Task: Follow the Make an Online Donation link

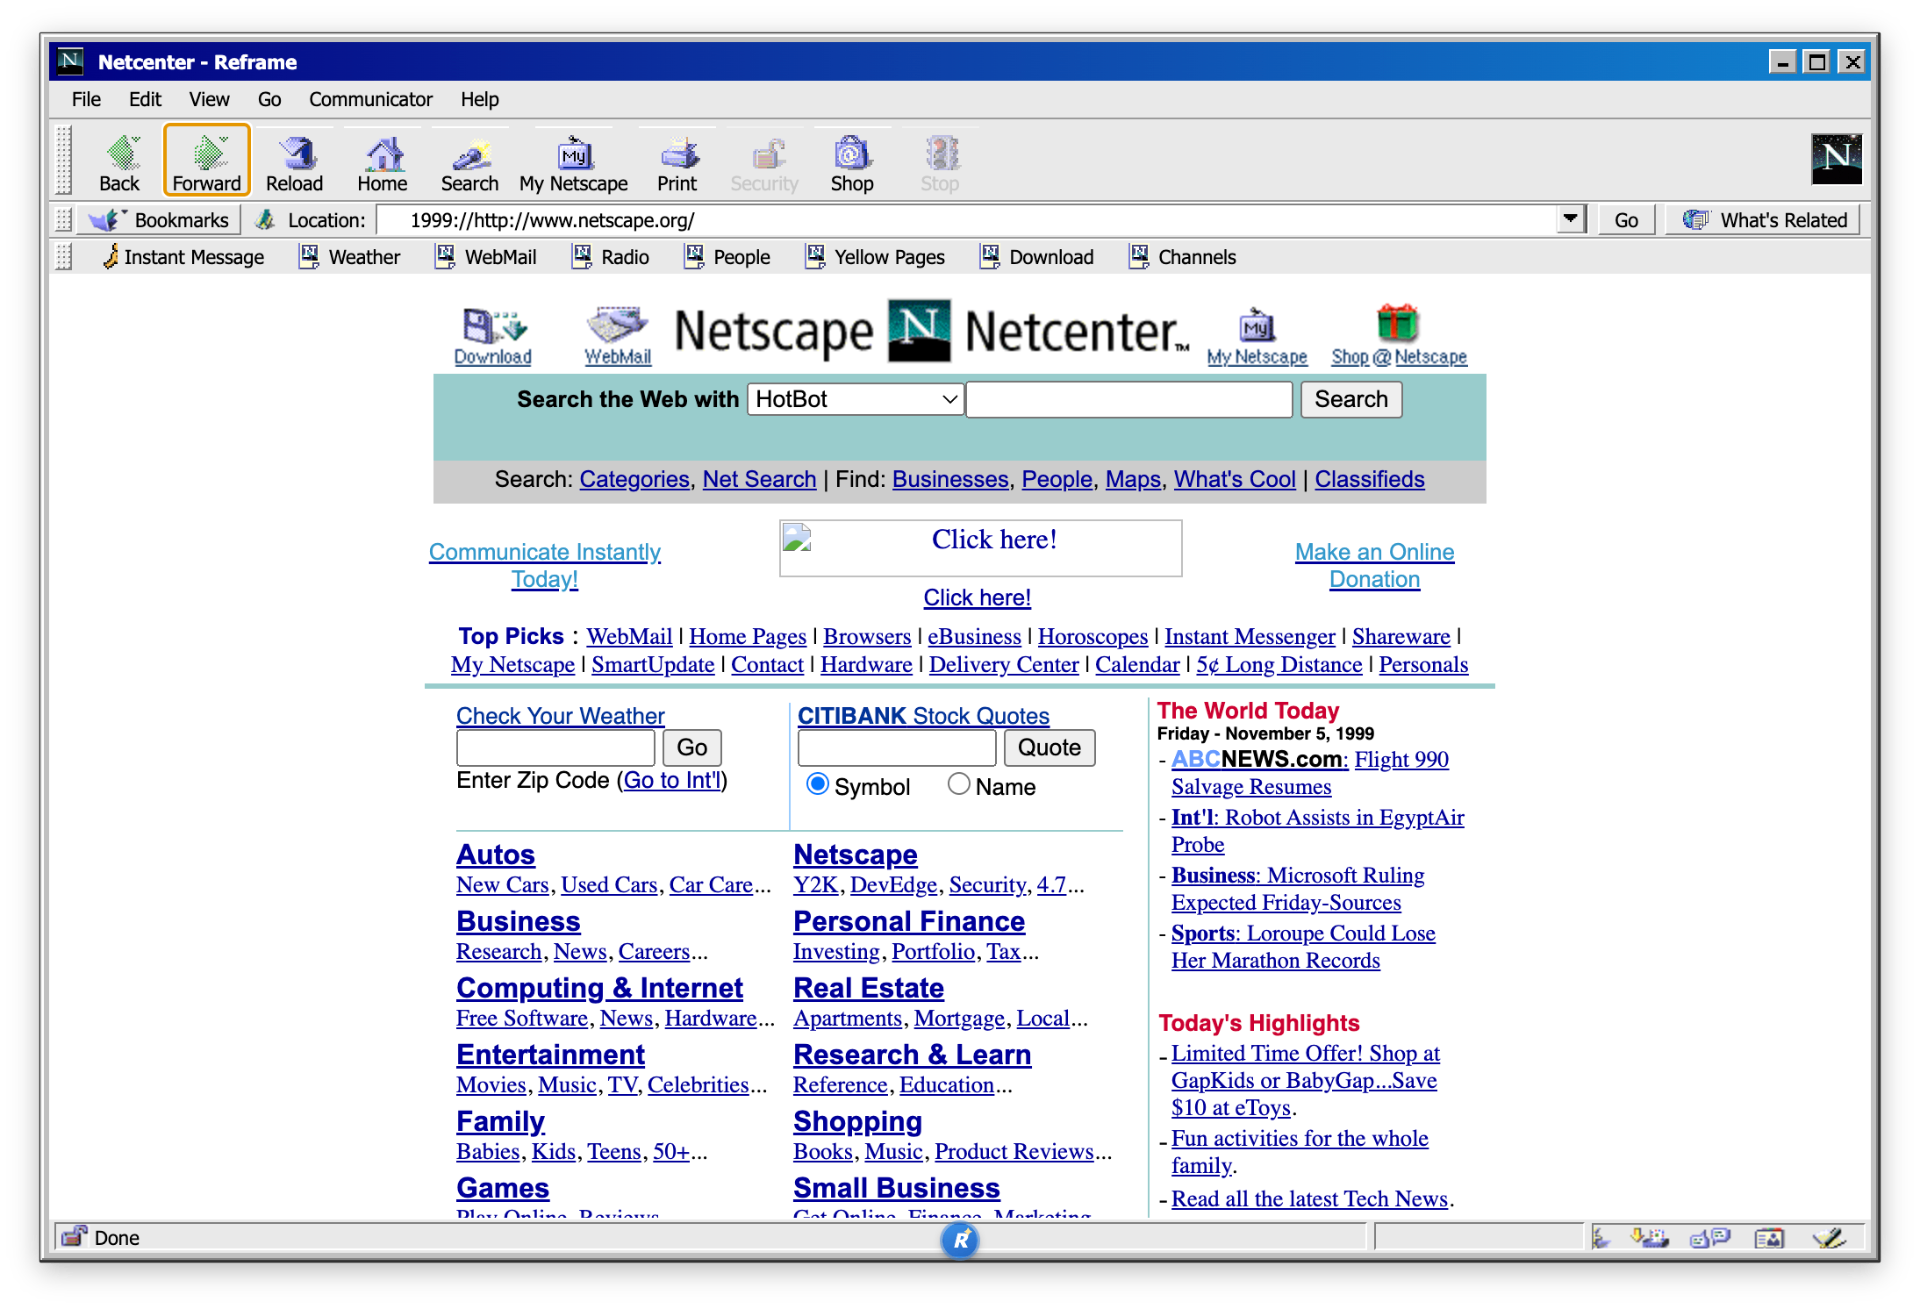Action: click(x=1374, y=565)
